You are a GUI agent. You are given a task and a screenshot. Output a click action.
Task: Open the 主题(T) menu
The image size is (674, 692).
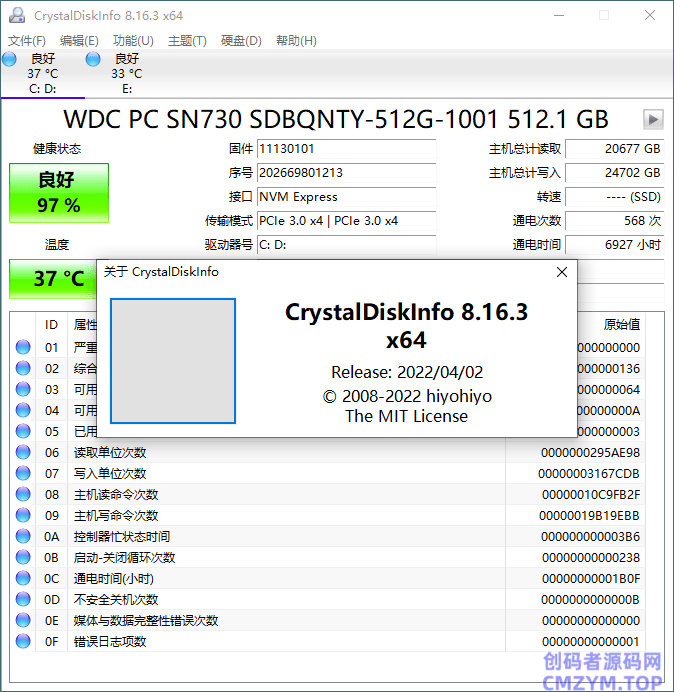(187, 41)
